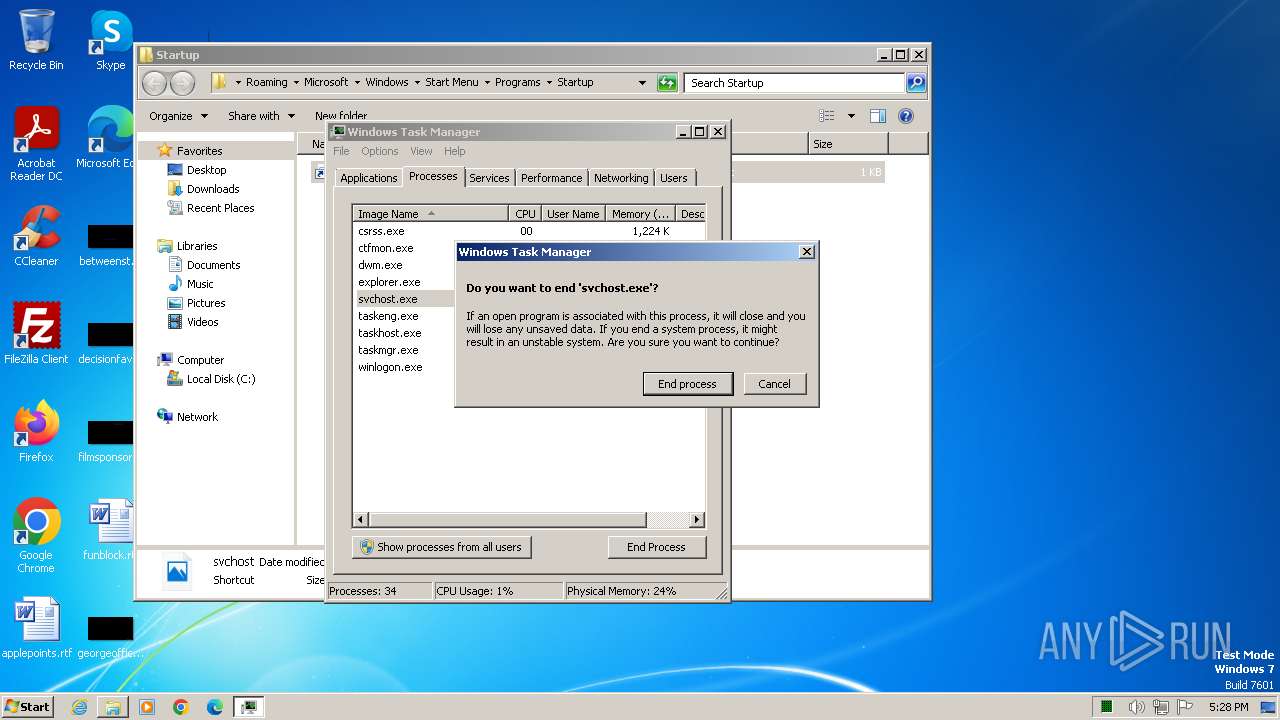Click Show processes from all users

(441, 547)
